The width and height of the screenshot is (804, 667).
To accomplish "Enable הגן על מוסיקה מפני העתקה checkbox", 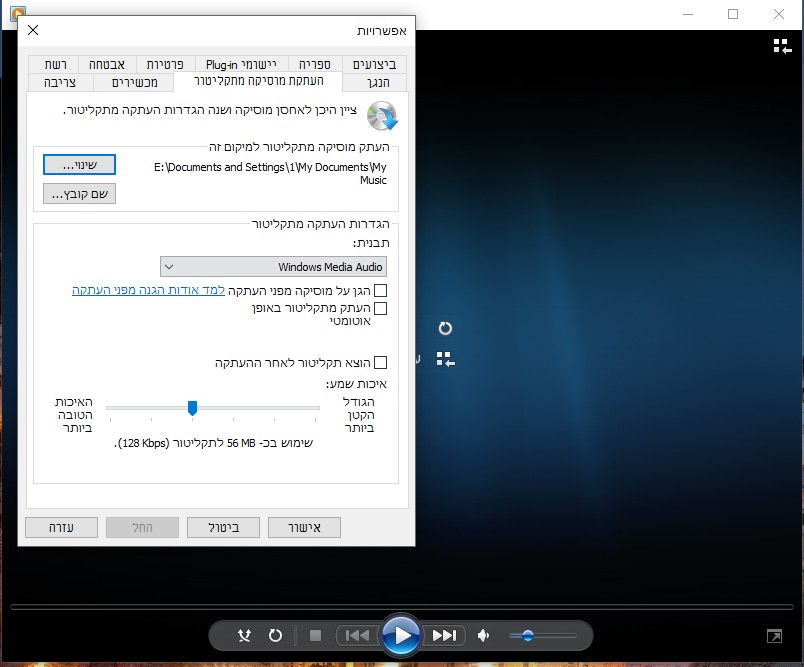I will tap(380, 291).
